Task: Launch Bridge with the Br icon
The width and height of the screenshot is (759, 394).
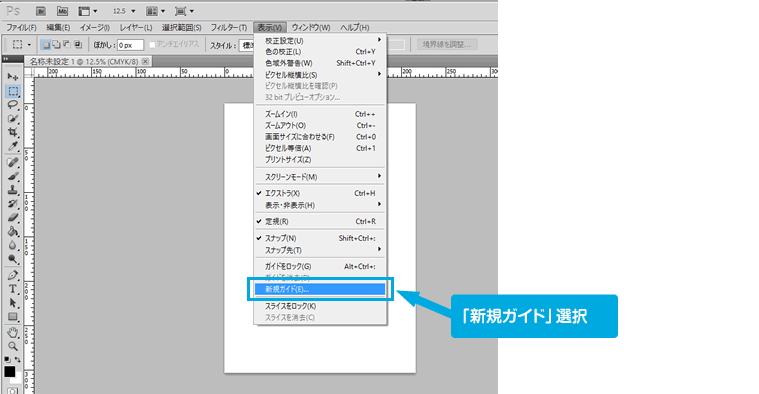Action: coord(41,11)
